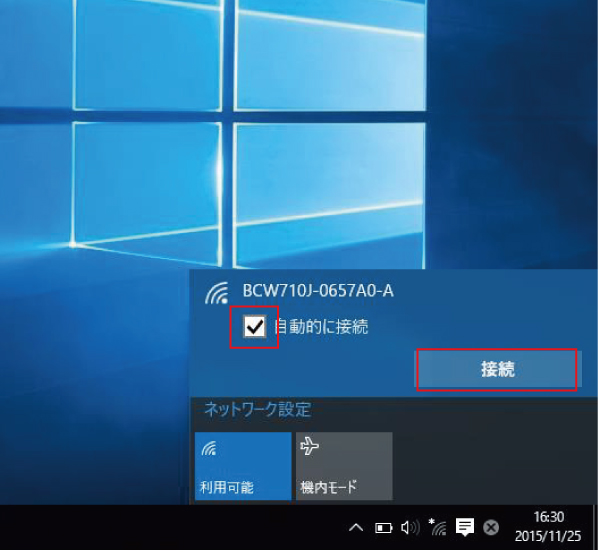
Task: Uncheck the 自動的に接続 checkbox
Action: 254,327
